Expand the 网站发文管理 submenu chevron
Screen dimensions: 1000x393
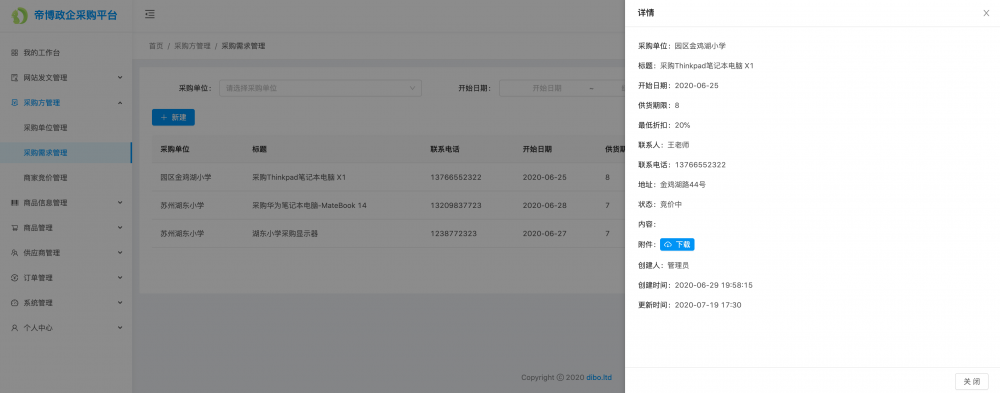pos(120,78)
